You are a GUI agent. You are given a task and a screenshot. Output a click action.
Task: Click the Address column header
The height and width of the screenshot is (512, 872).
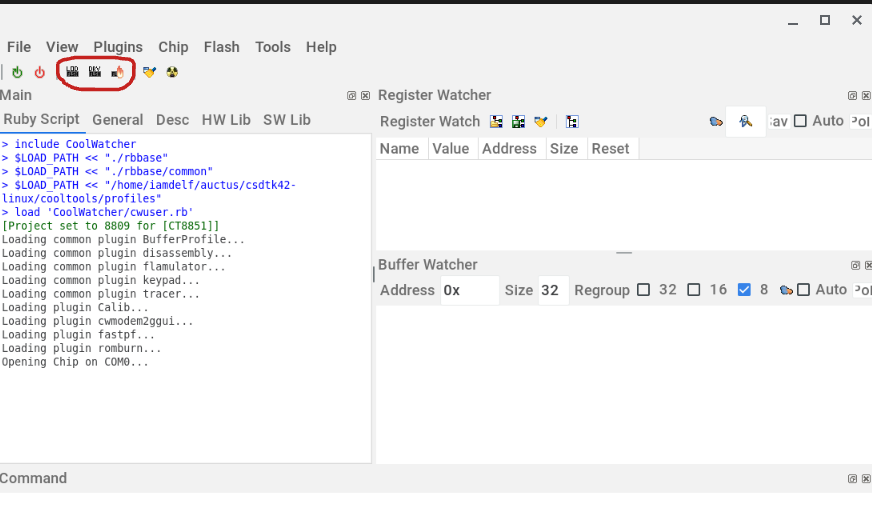click(x=509, y=148)
